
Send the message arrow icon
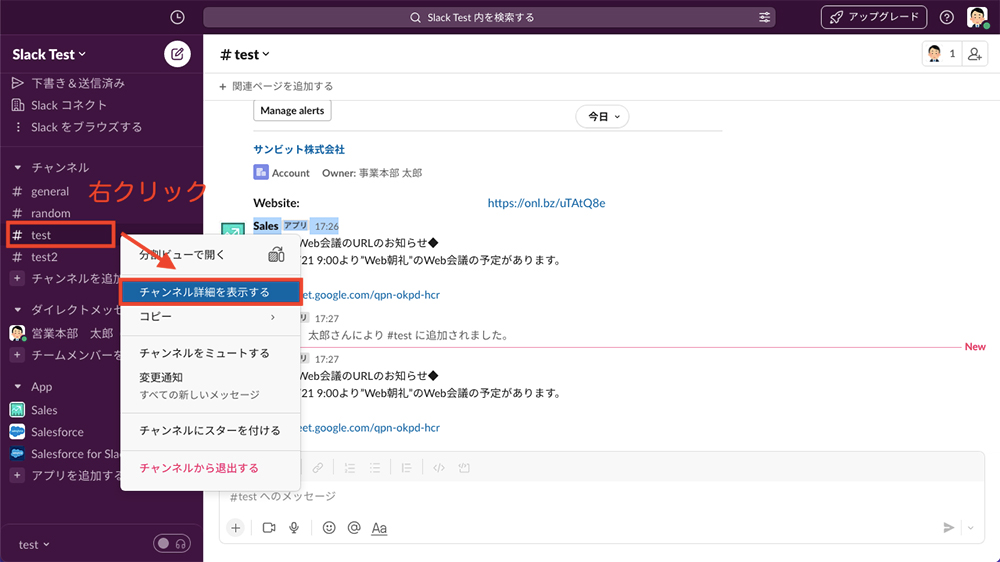click(948, 528)
